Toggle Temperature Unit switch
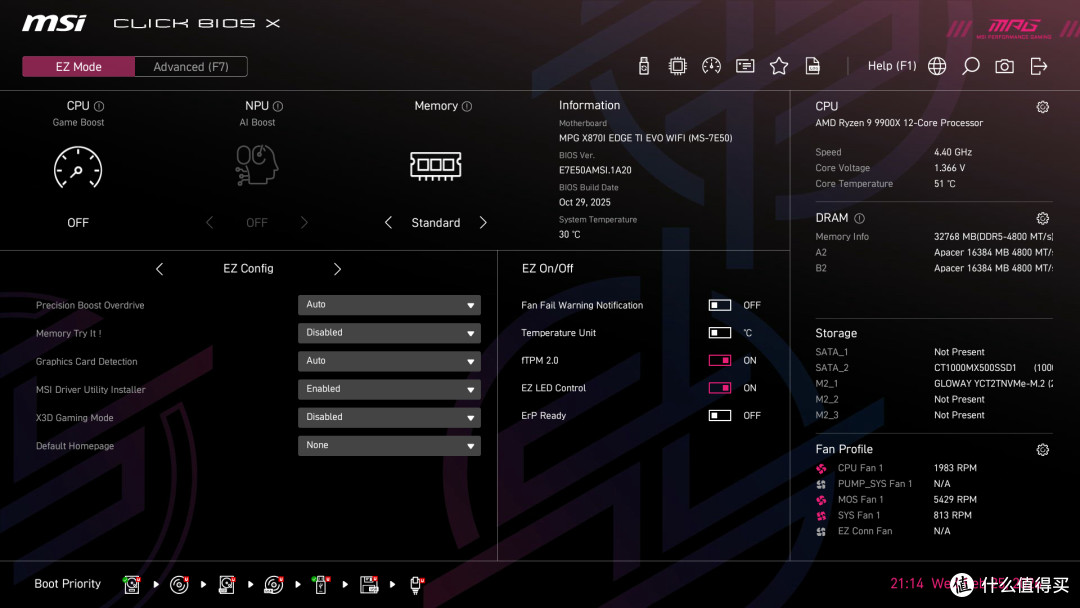 [x=720, y=333]
